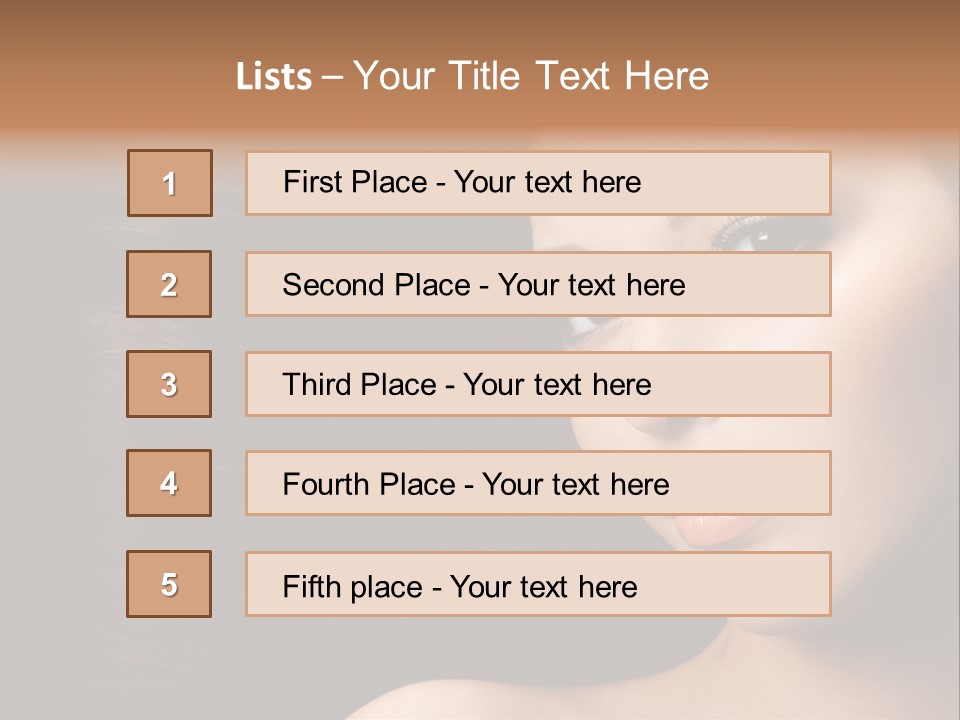Select the number 2 box
This screenshot has height=720, width=960.
point(169,284)
